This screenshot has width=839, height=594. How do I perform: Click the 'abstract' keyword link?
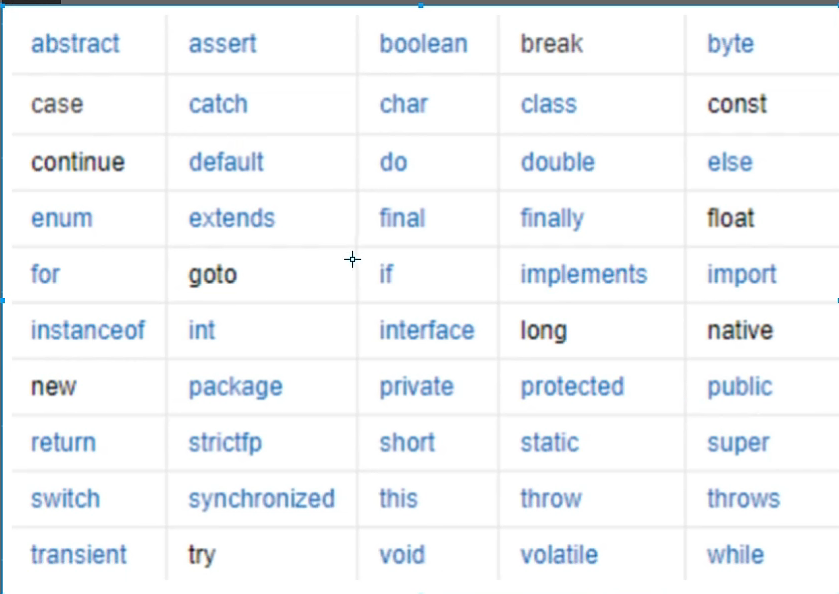(75, 44)
